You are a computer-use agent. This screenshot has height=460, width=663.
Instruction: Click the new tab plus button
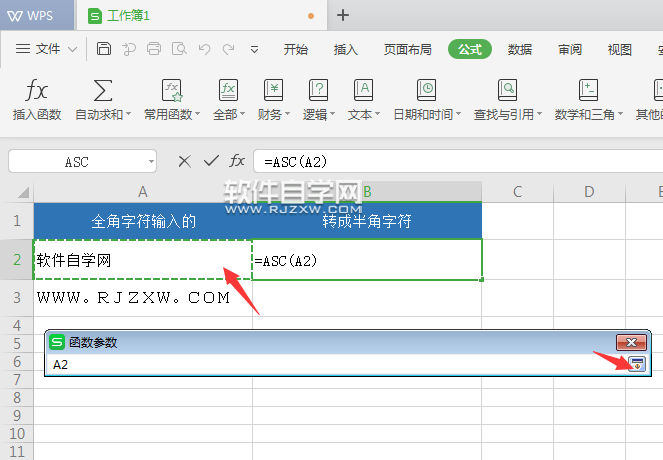pos(343,15)
